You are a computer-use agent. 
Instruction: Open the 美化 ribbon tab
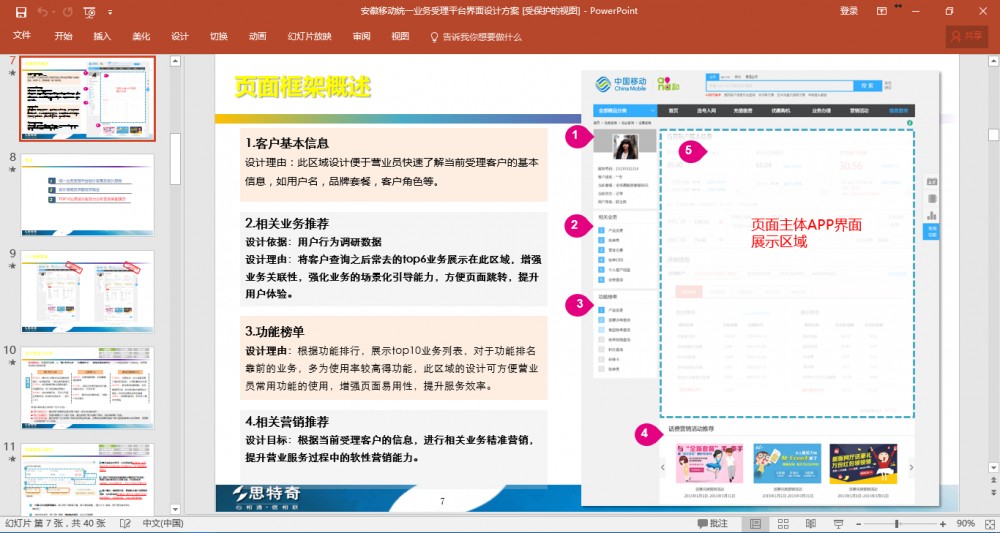[x=141, y=36]
